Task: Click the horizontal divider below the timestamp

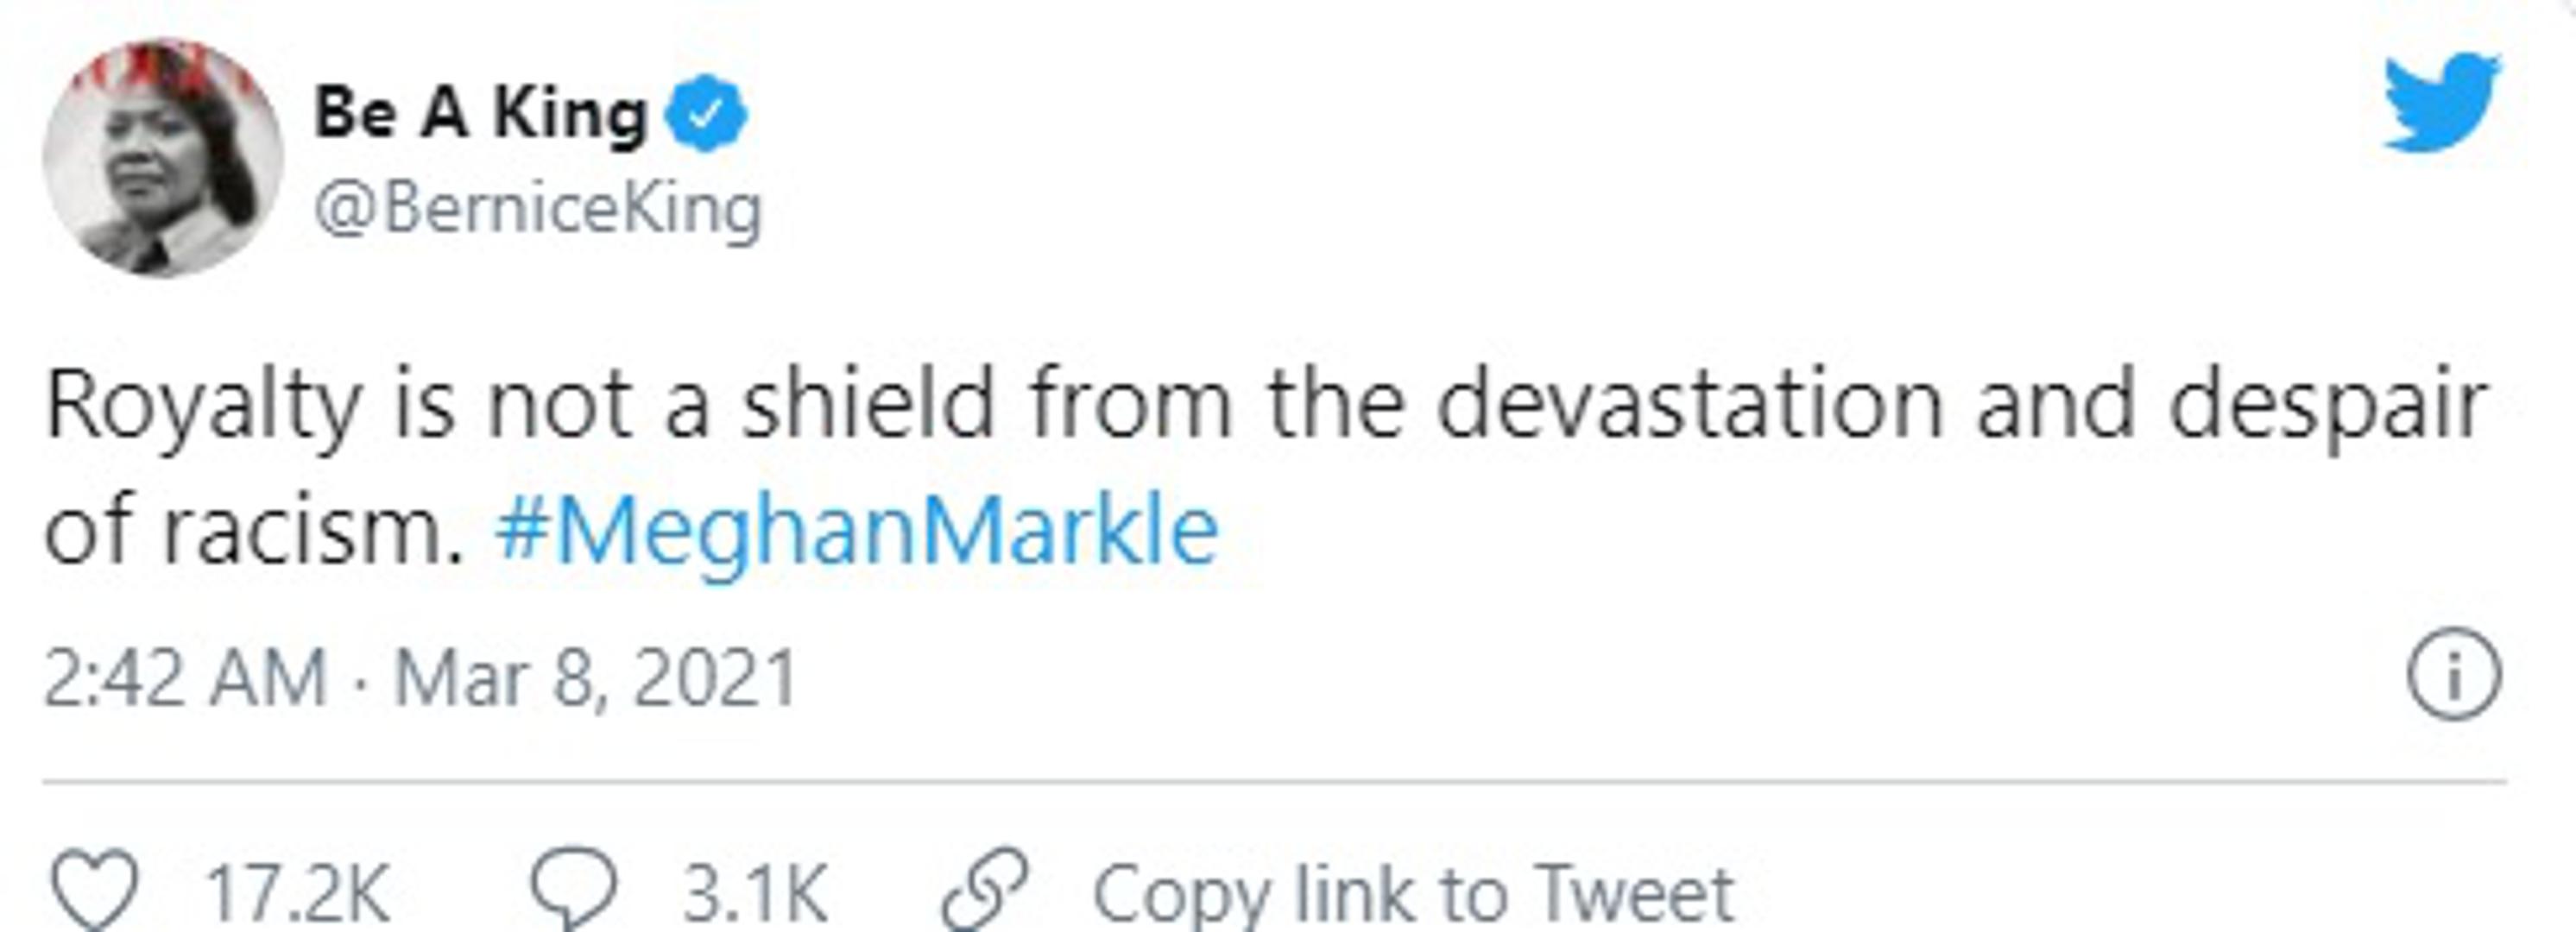Action: tap(1274, 781)
